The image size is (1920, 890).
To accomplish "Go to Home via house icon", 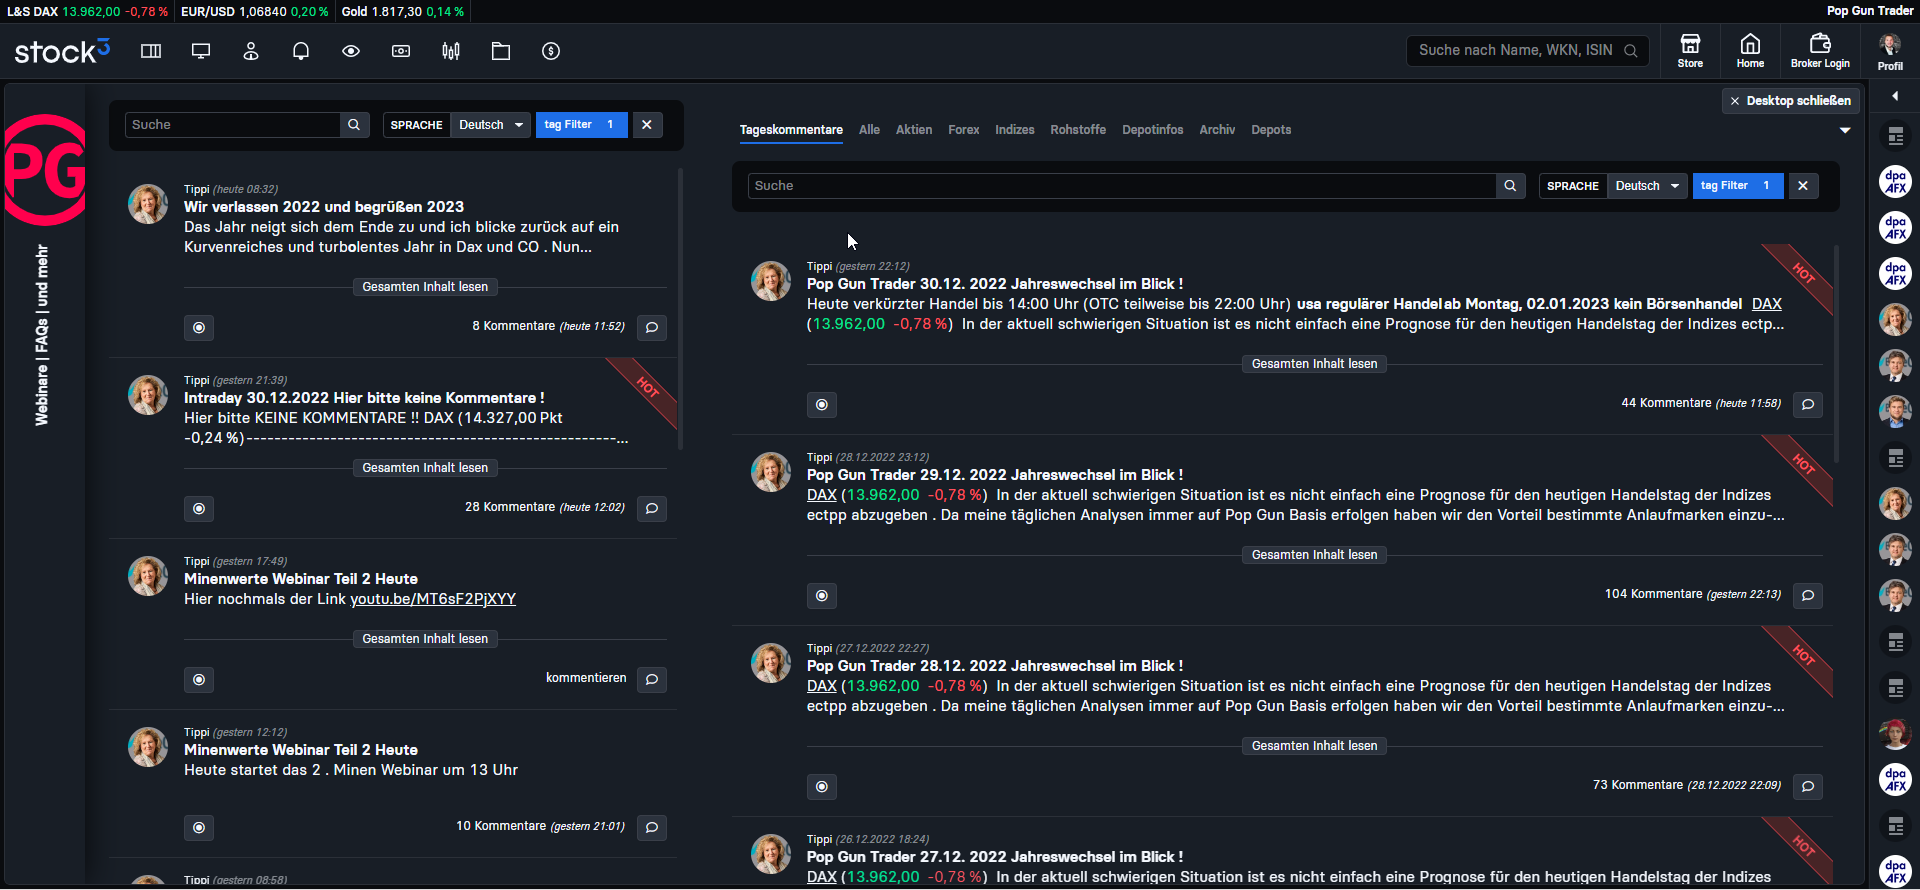I will pyautogui.click(x=1750, y=50).
